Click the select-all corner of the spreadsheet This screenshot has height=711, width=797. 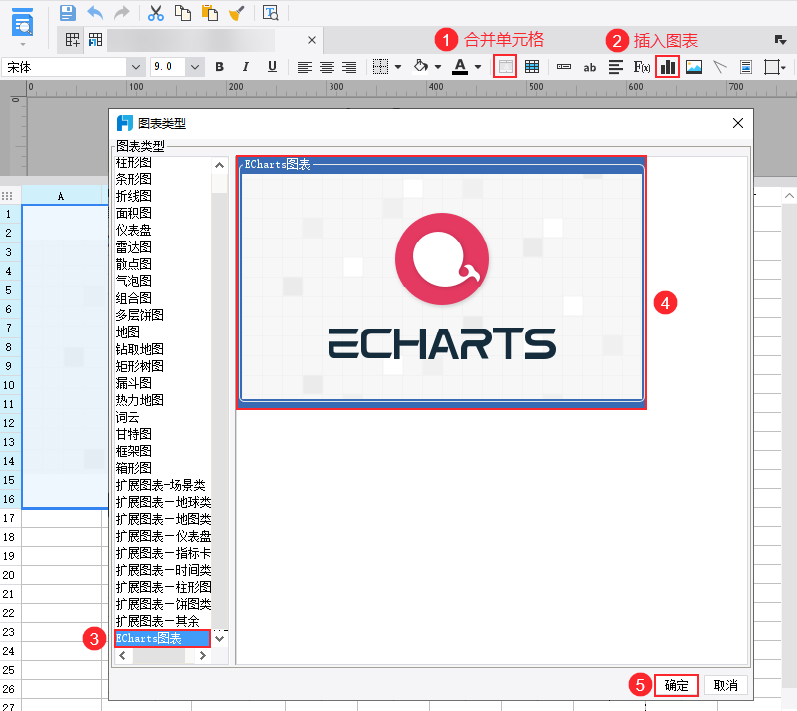pos(7,196)
